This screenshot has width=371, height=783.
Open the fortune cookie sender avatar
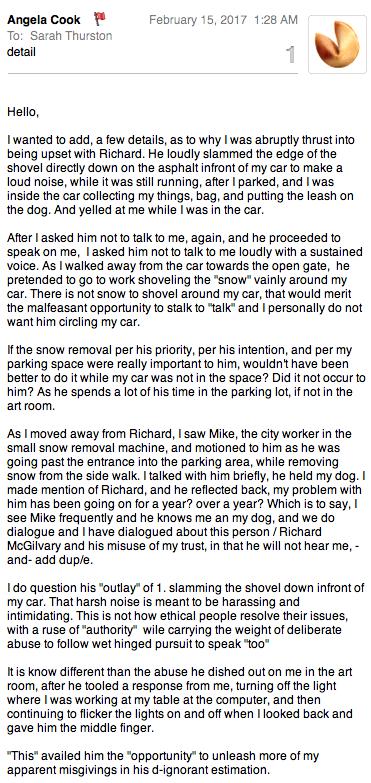tap(338, 44)
